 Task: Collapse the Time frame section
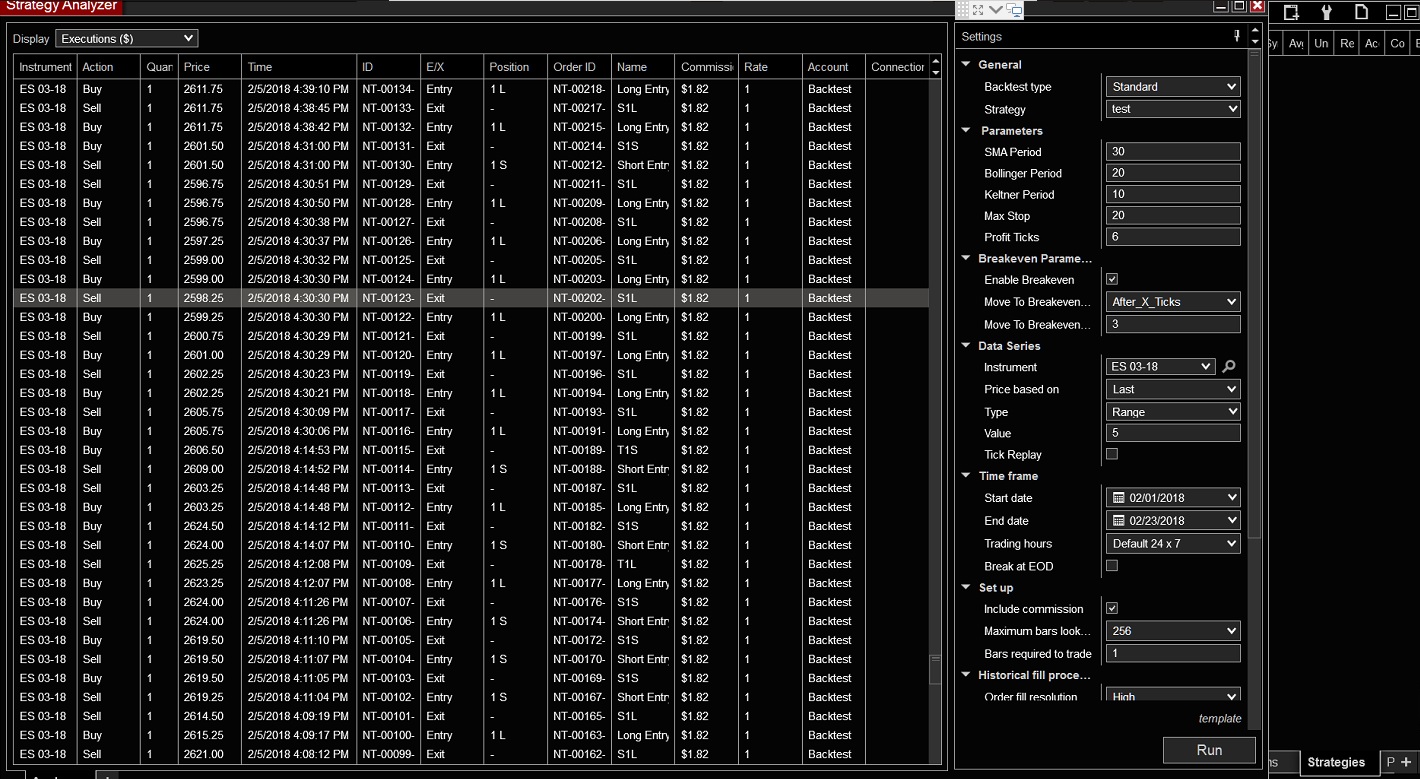click(x=966, y=476)
